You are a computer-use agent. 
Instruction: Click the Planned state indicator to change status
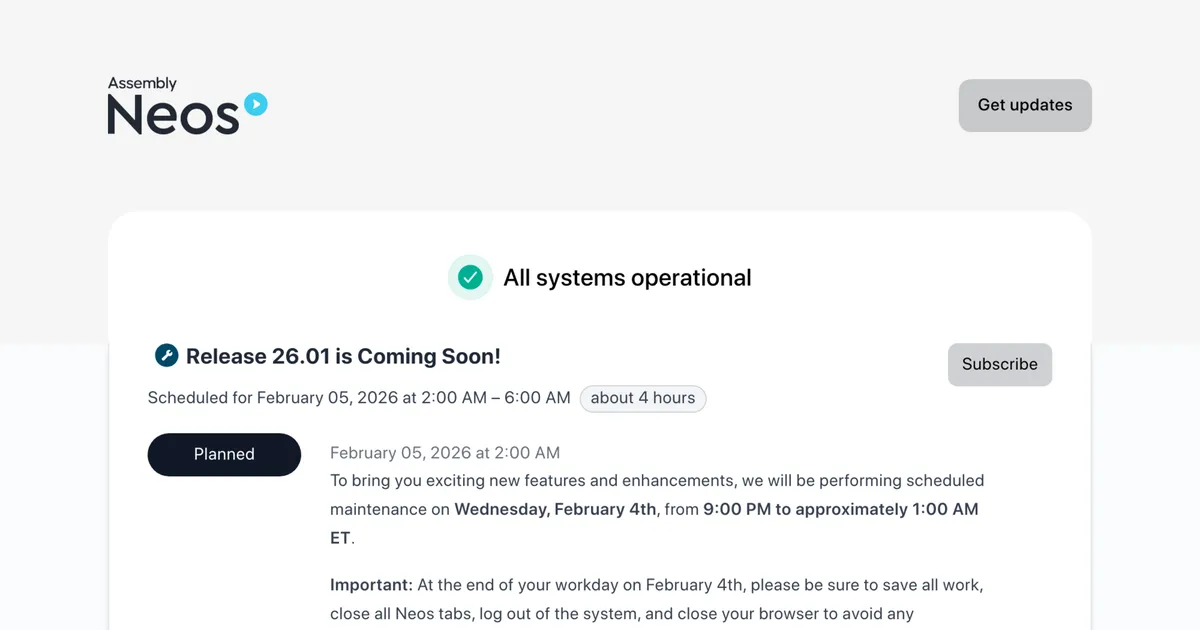[224, 454]
